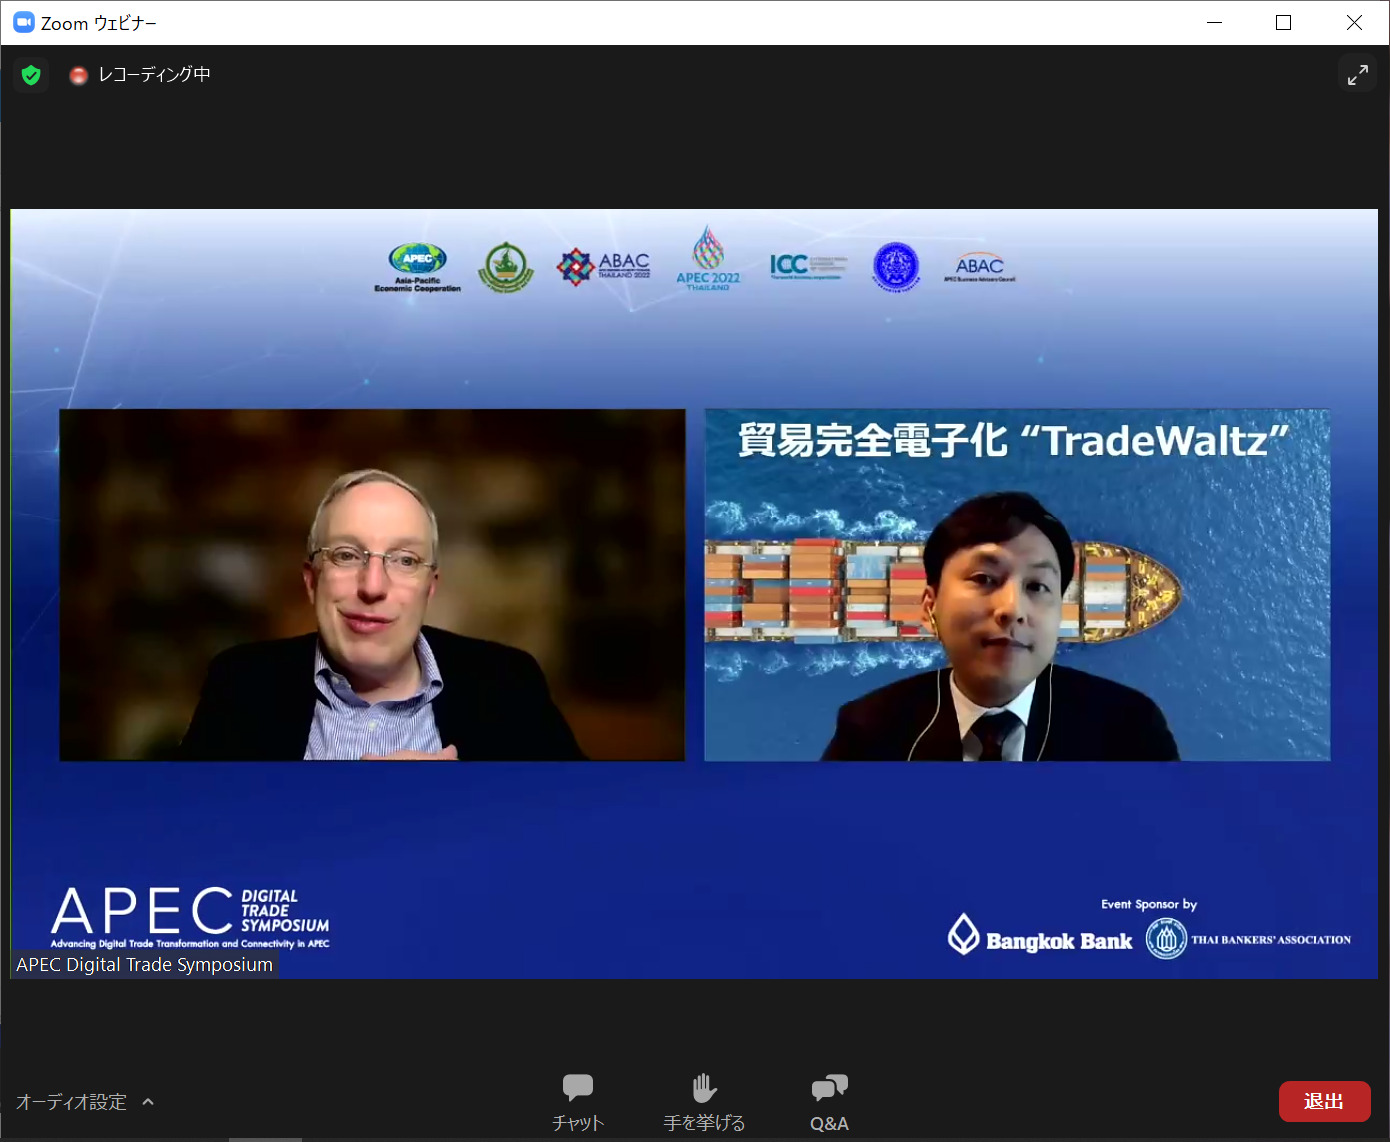Select the left speaker video with glasses
The width and height of the screenshot is (1390, 1142).
pos(372,585)
